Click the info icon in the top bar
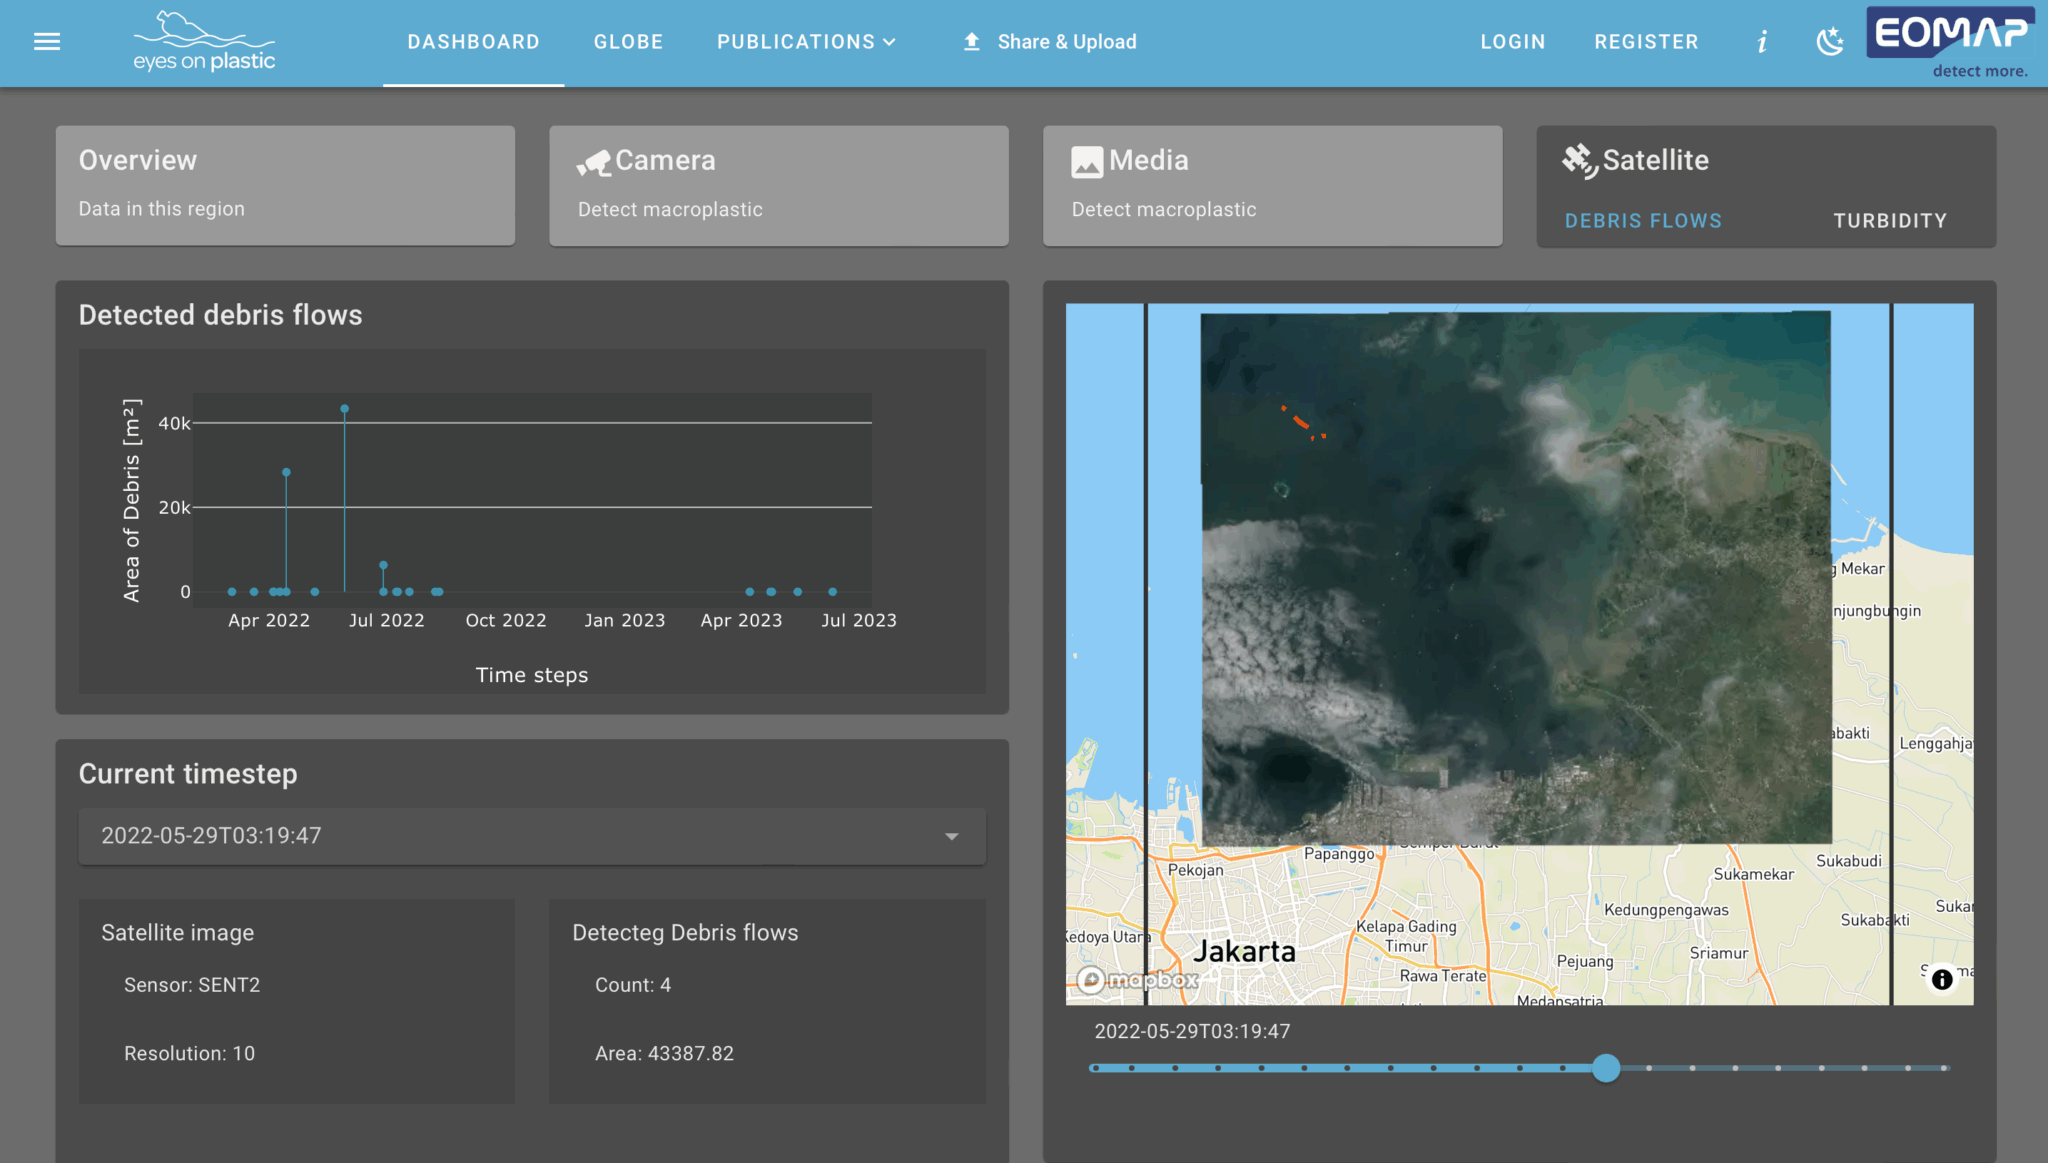 tap(1762, 41)
